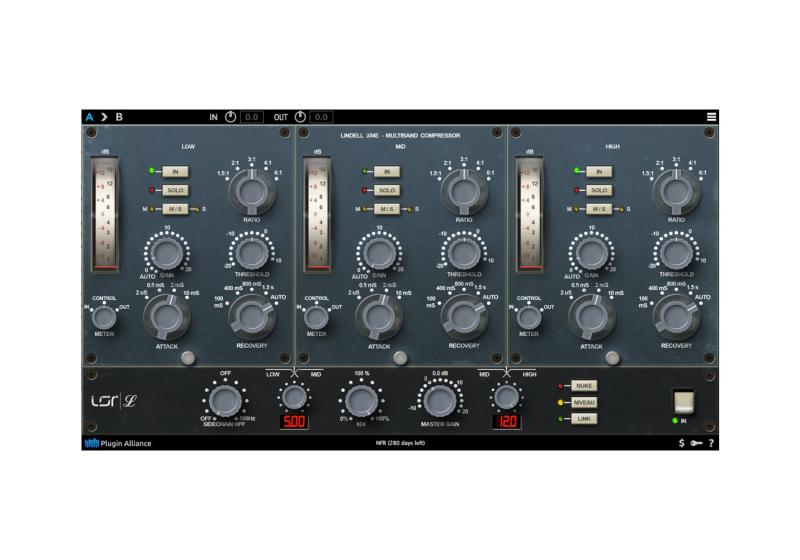Viewport: 800px width, 560px height.
Task: Toggle the HIGH band M/S button
Action: pyautogui.click(x=599, y=209)
